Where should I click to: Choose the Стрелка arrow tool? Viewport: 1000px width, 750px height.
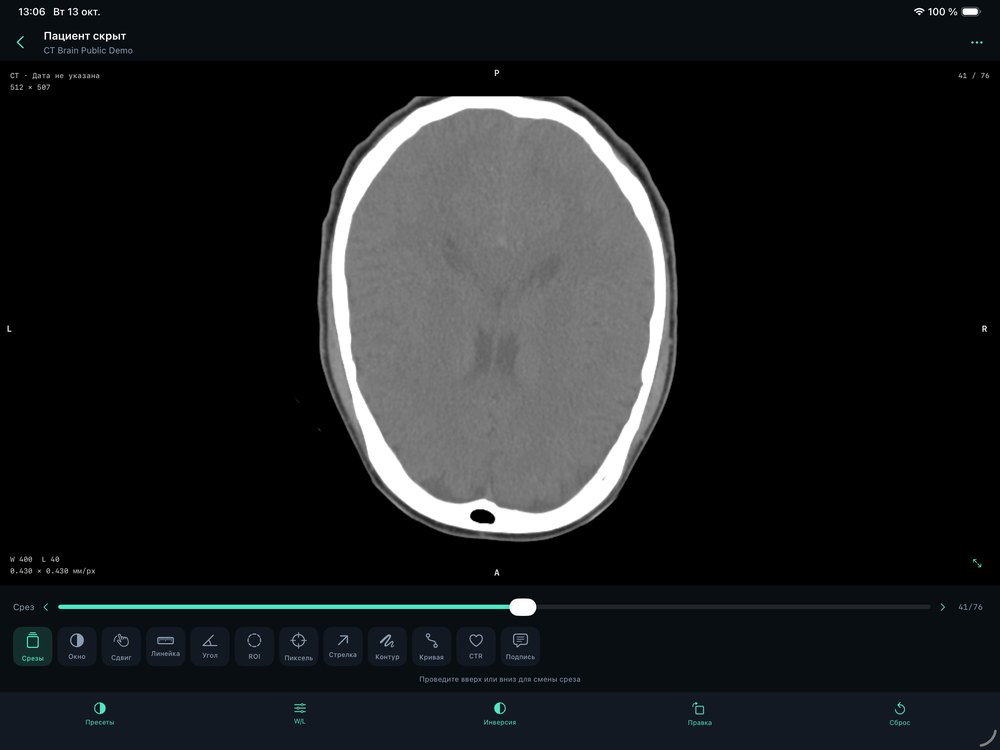pyautogui.click(x=342, y=646)
